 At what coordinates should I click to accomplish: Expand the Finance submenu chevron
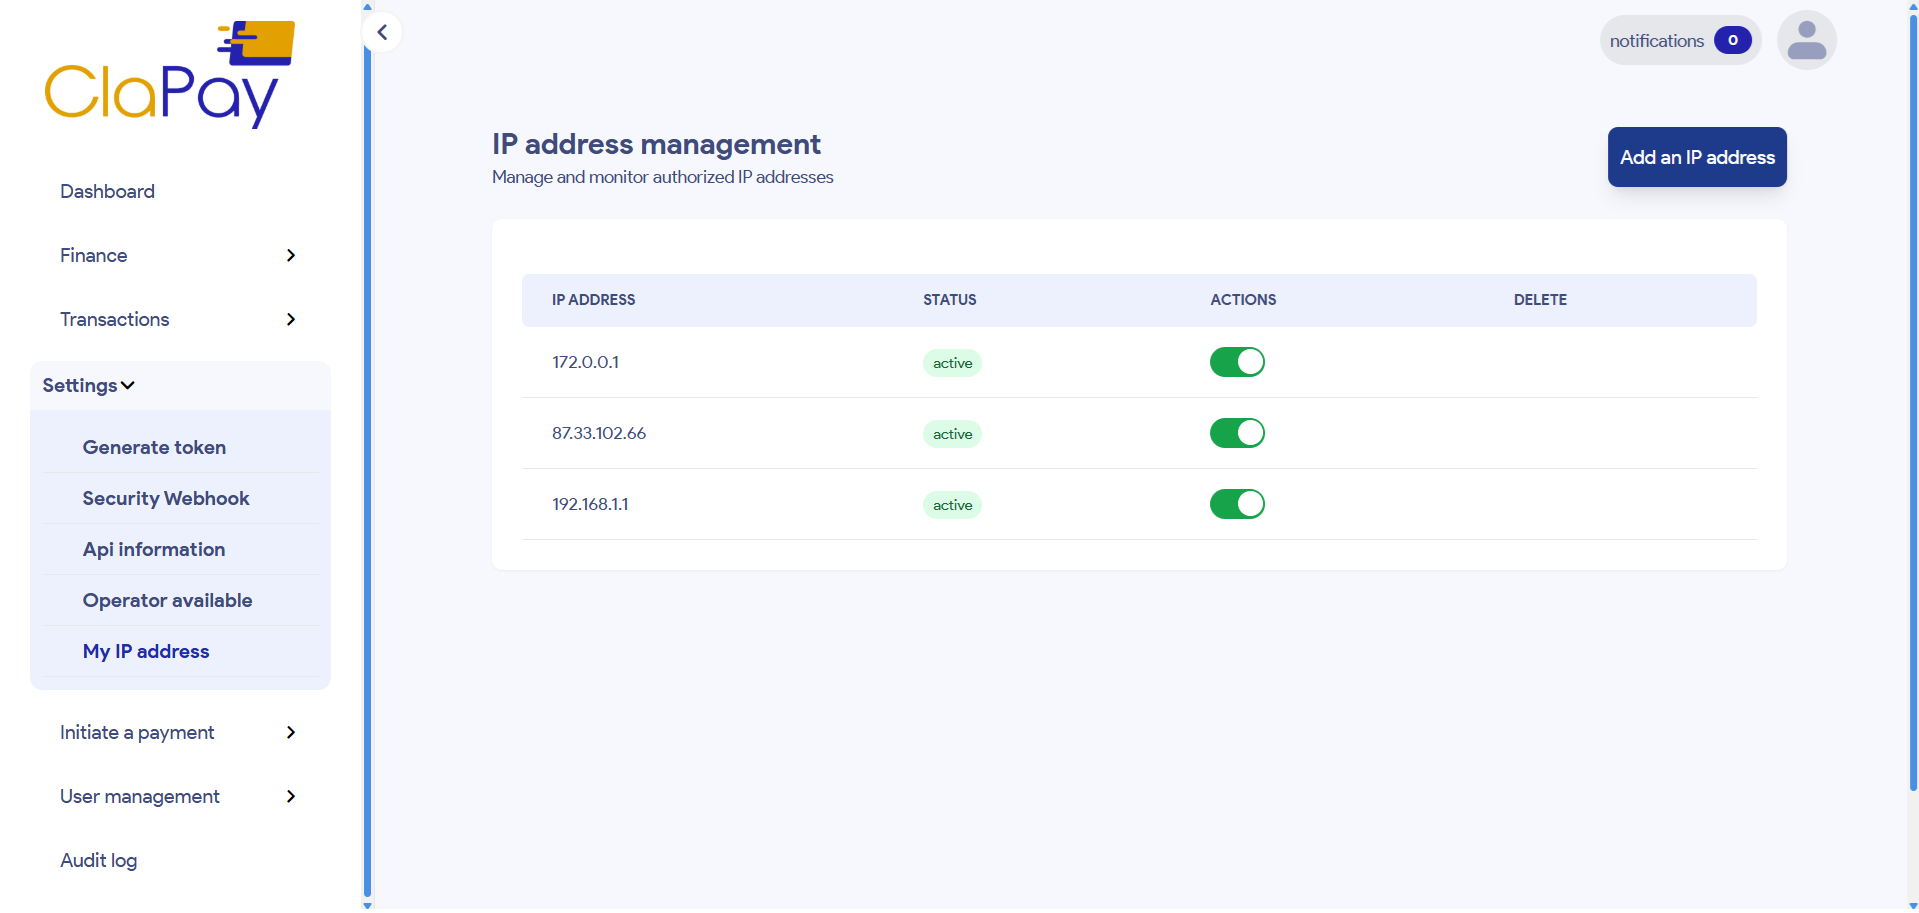[x=290, y=256]
